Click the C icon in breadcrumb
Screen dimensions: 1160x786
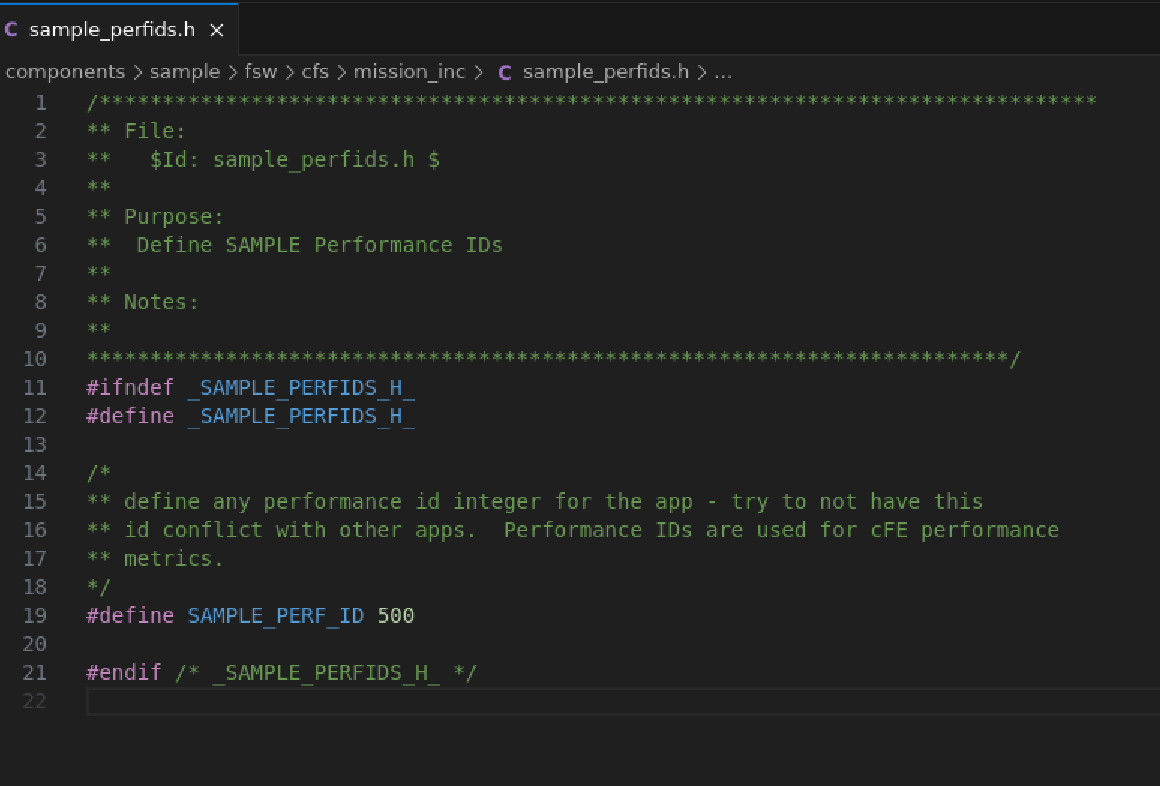point(505,73)
